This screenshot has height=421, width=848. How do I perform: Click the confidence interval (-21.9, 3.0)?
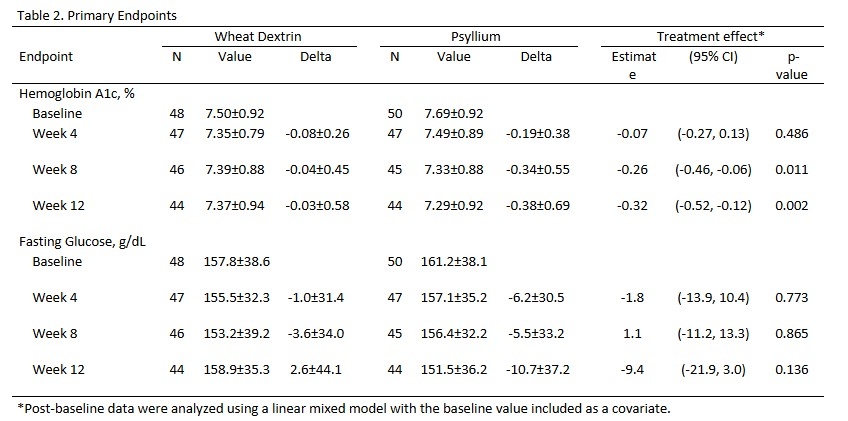(x=713, y=370)
